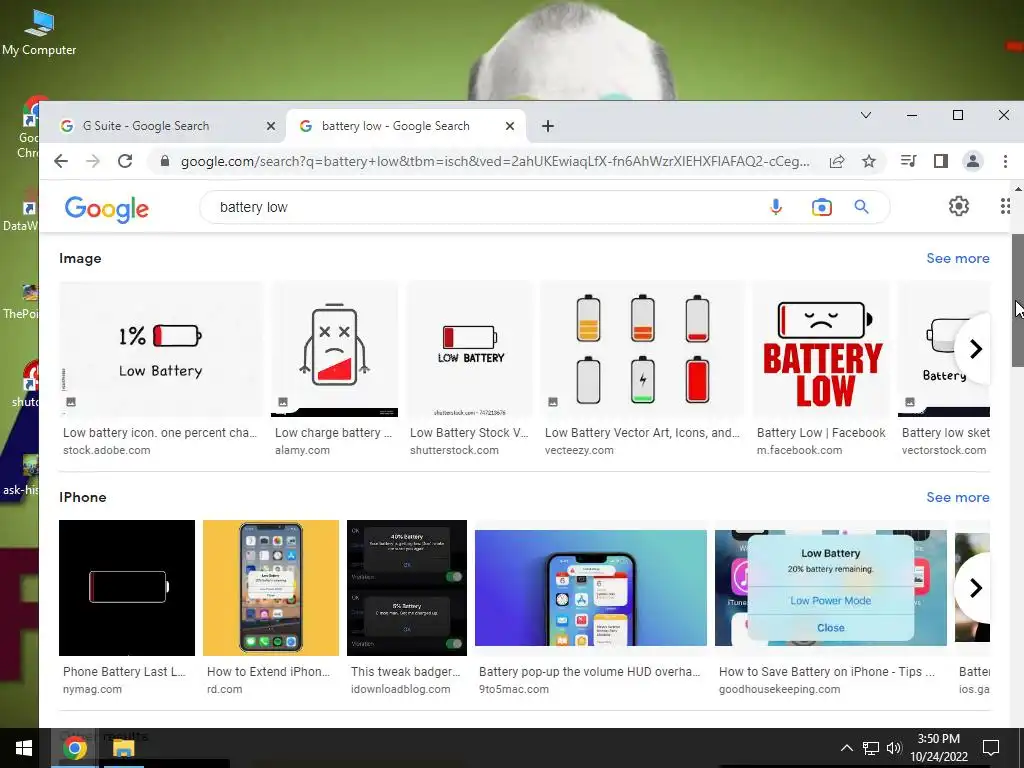Click 'Low battery icon. one percent cha...' title

(x=160, y=432)
